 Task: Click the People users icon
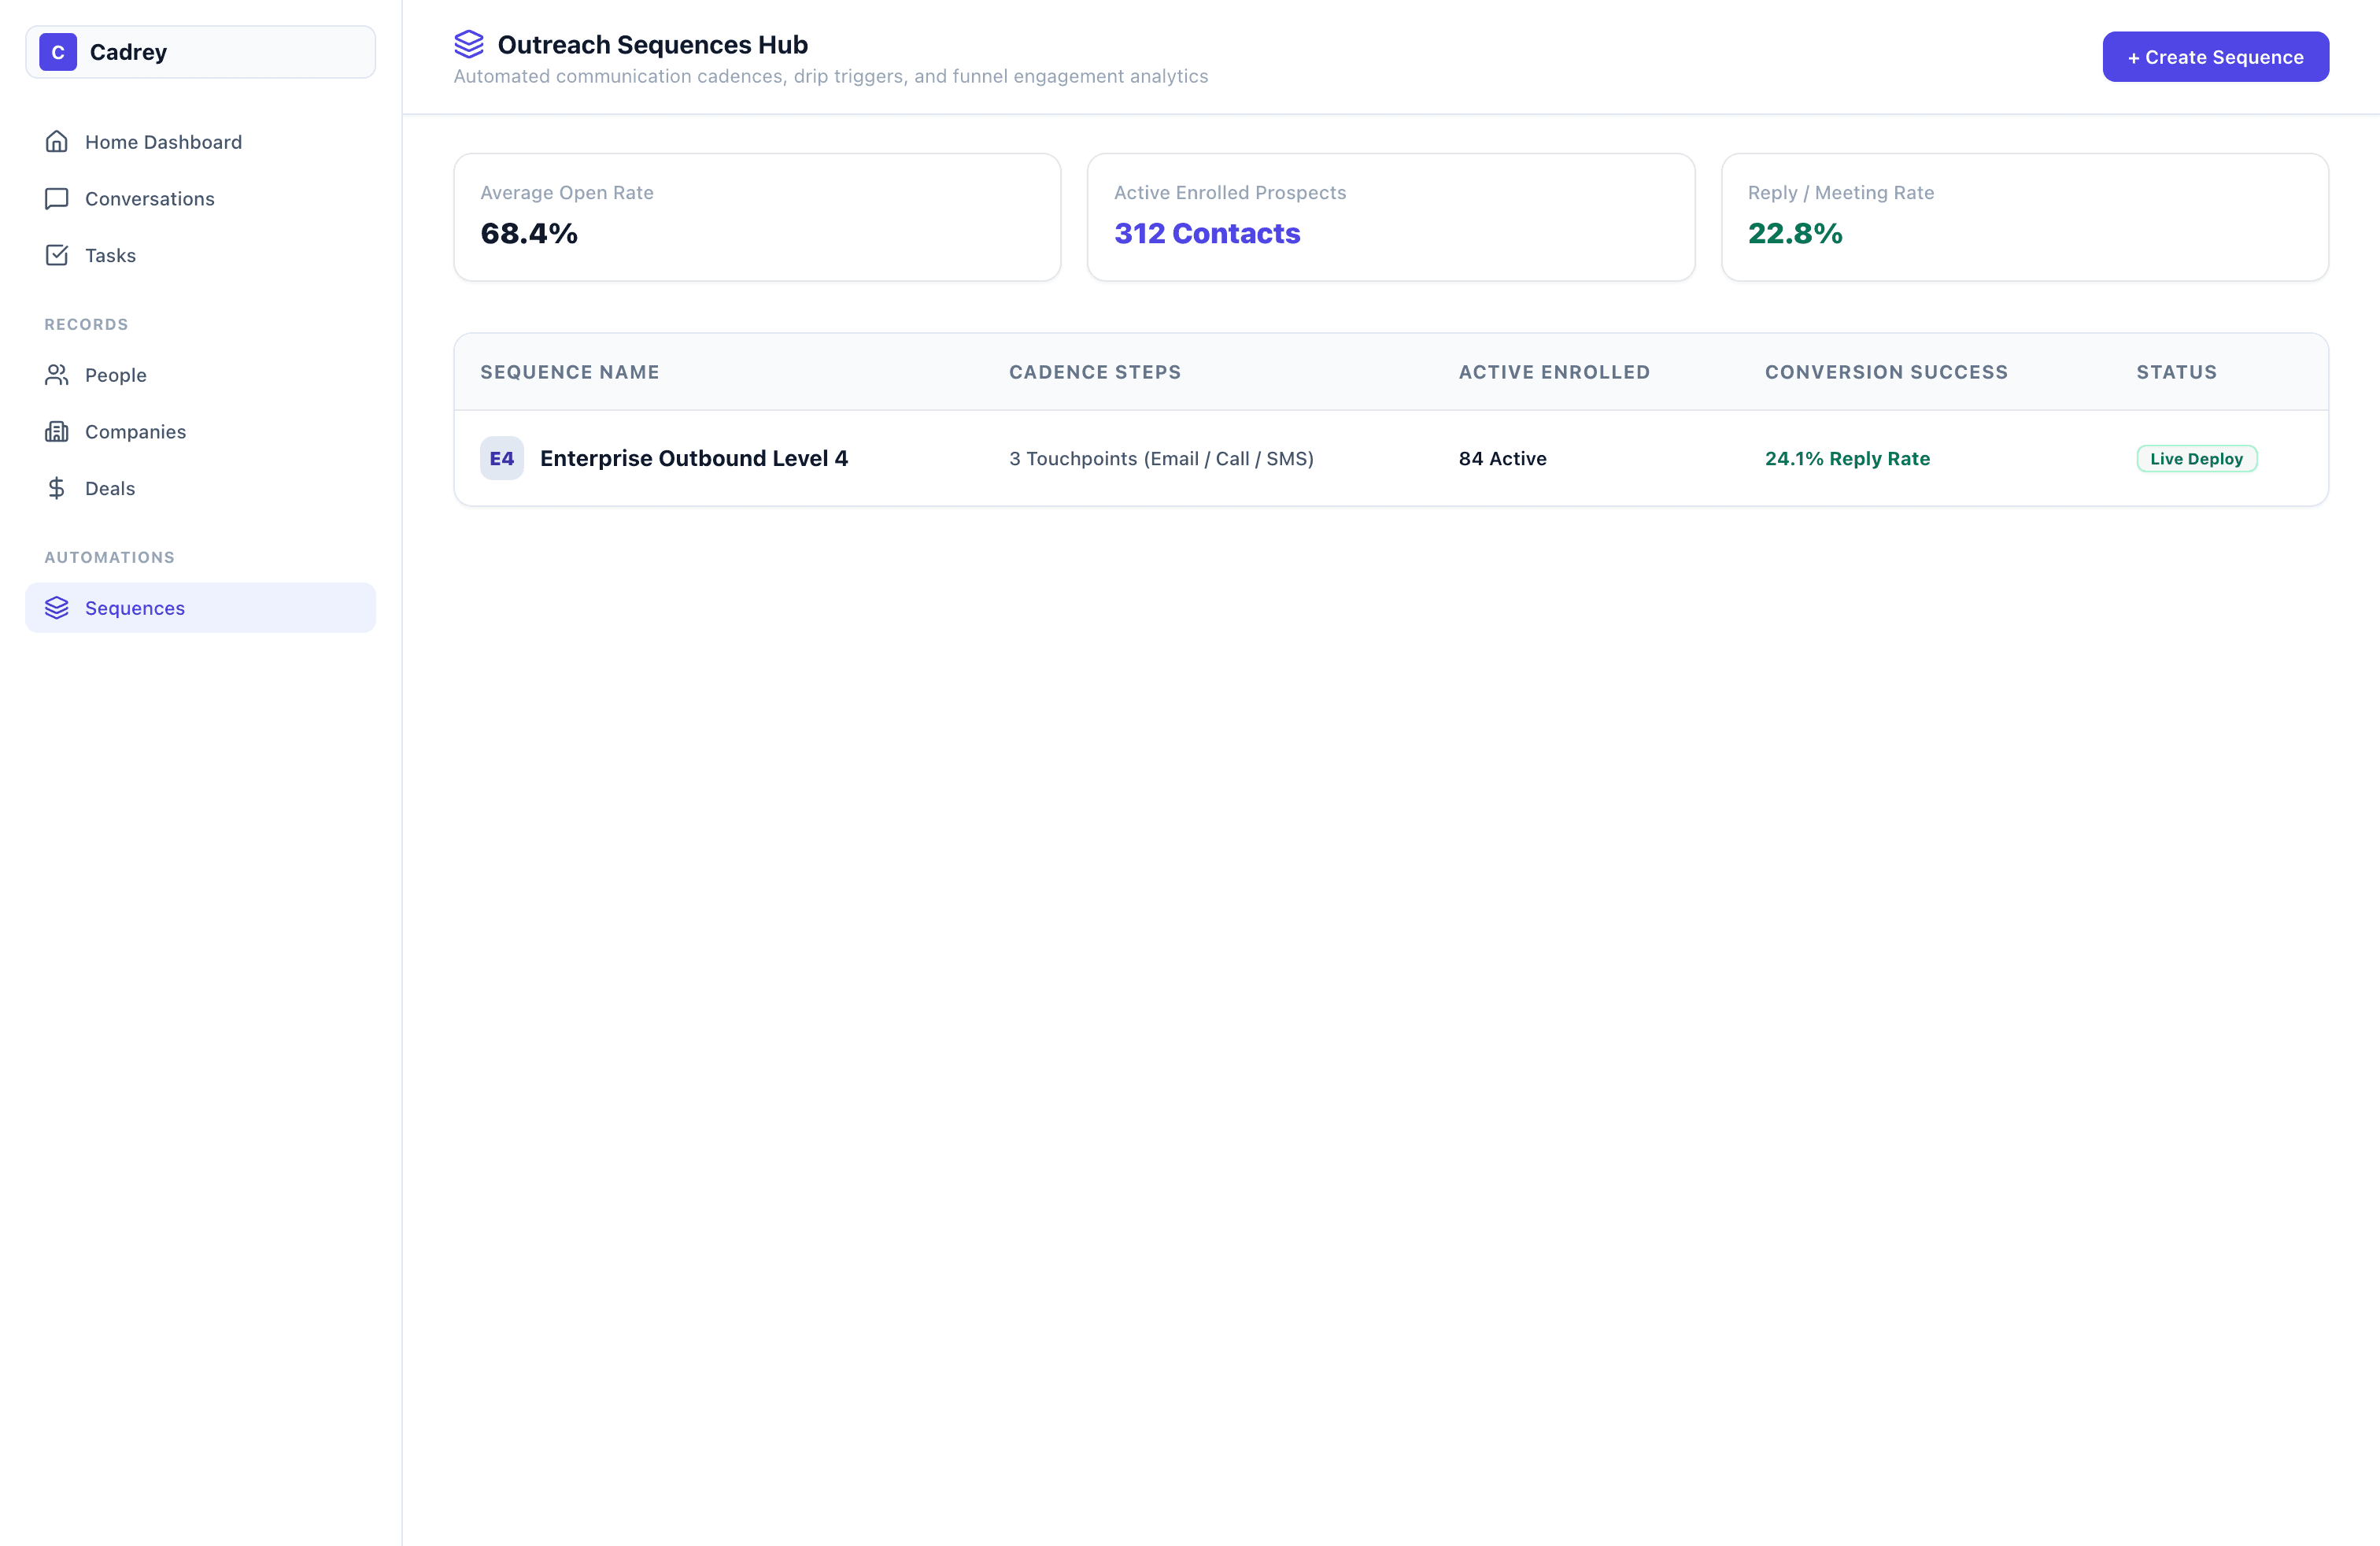[x=57, y=375]
